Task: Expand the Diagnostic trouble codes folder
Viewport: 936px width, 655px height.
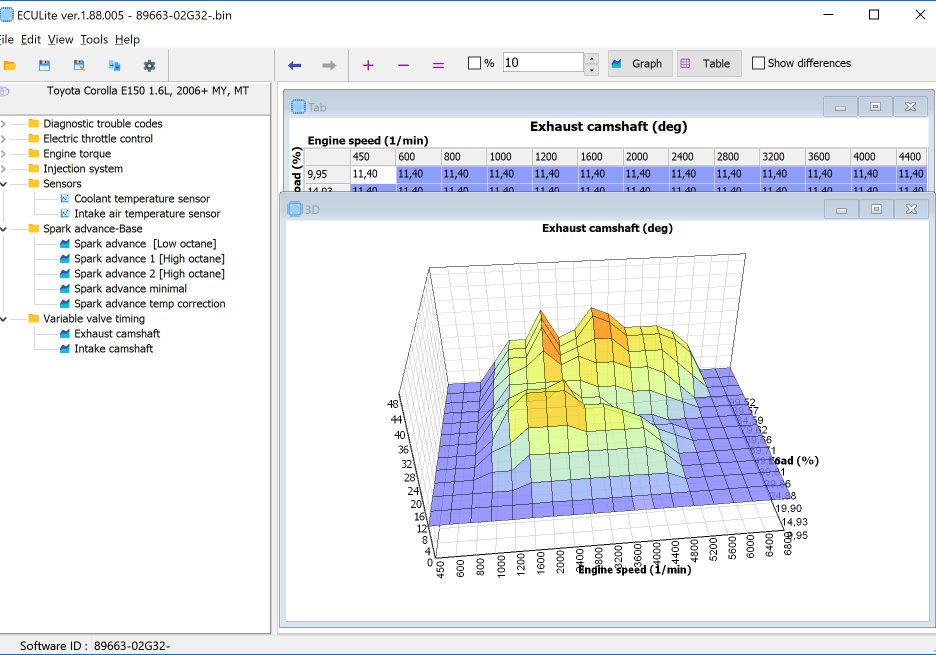Action: [3, 124]
